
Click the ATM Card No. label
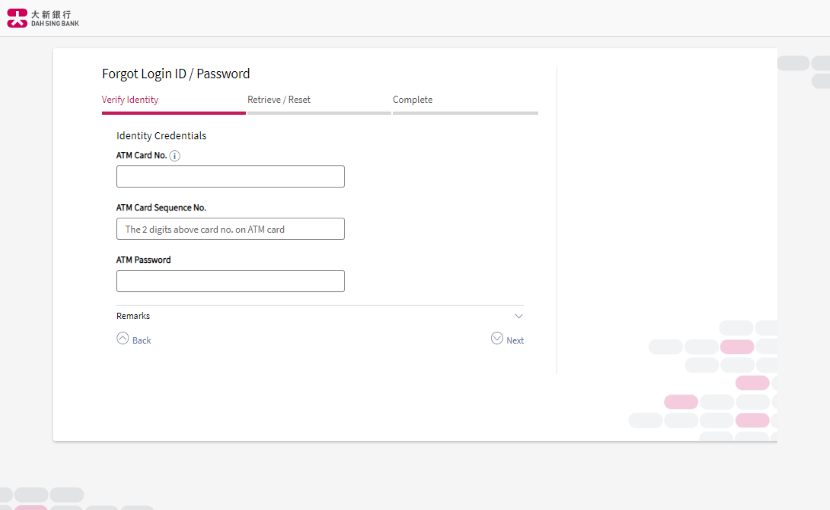(x=141, y=155)
